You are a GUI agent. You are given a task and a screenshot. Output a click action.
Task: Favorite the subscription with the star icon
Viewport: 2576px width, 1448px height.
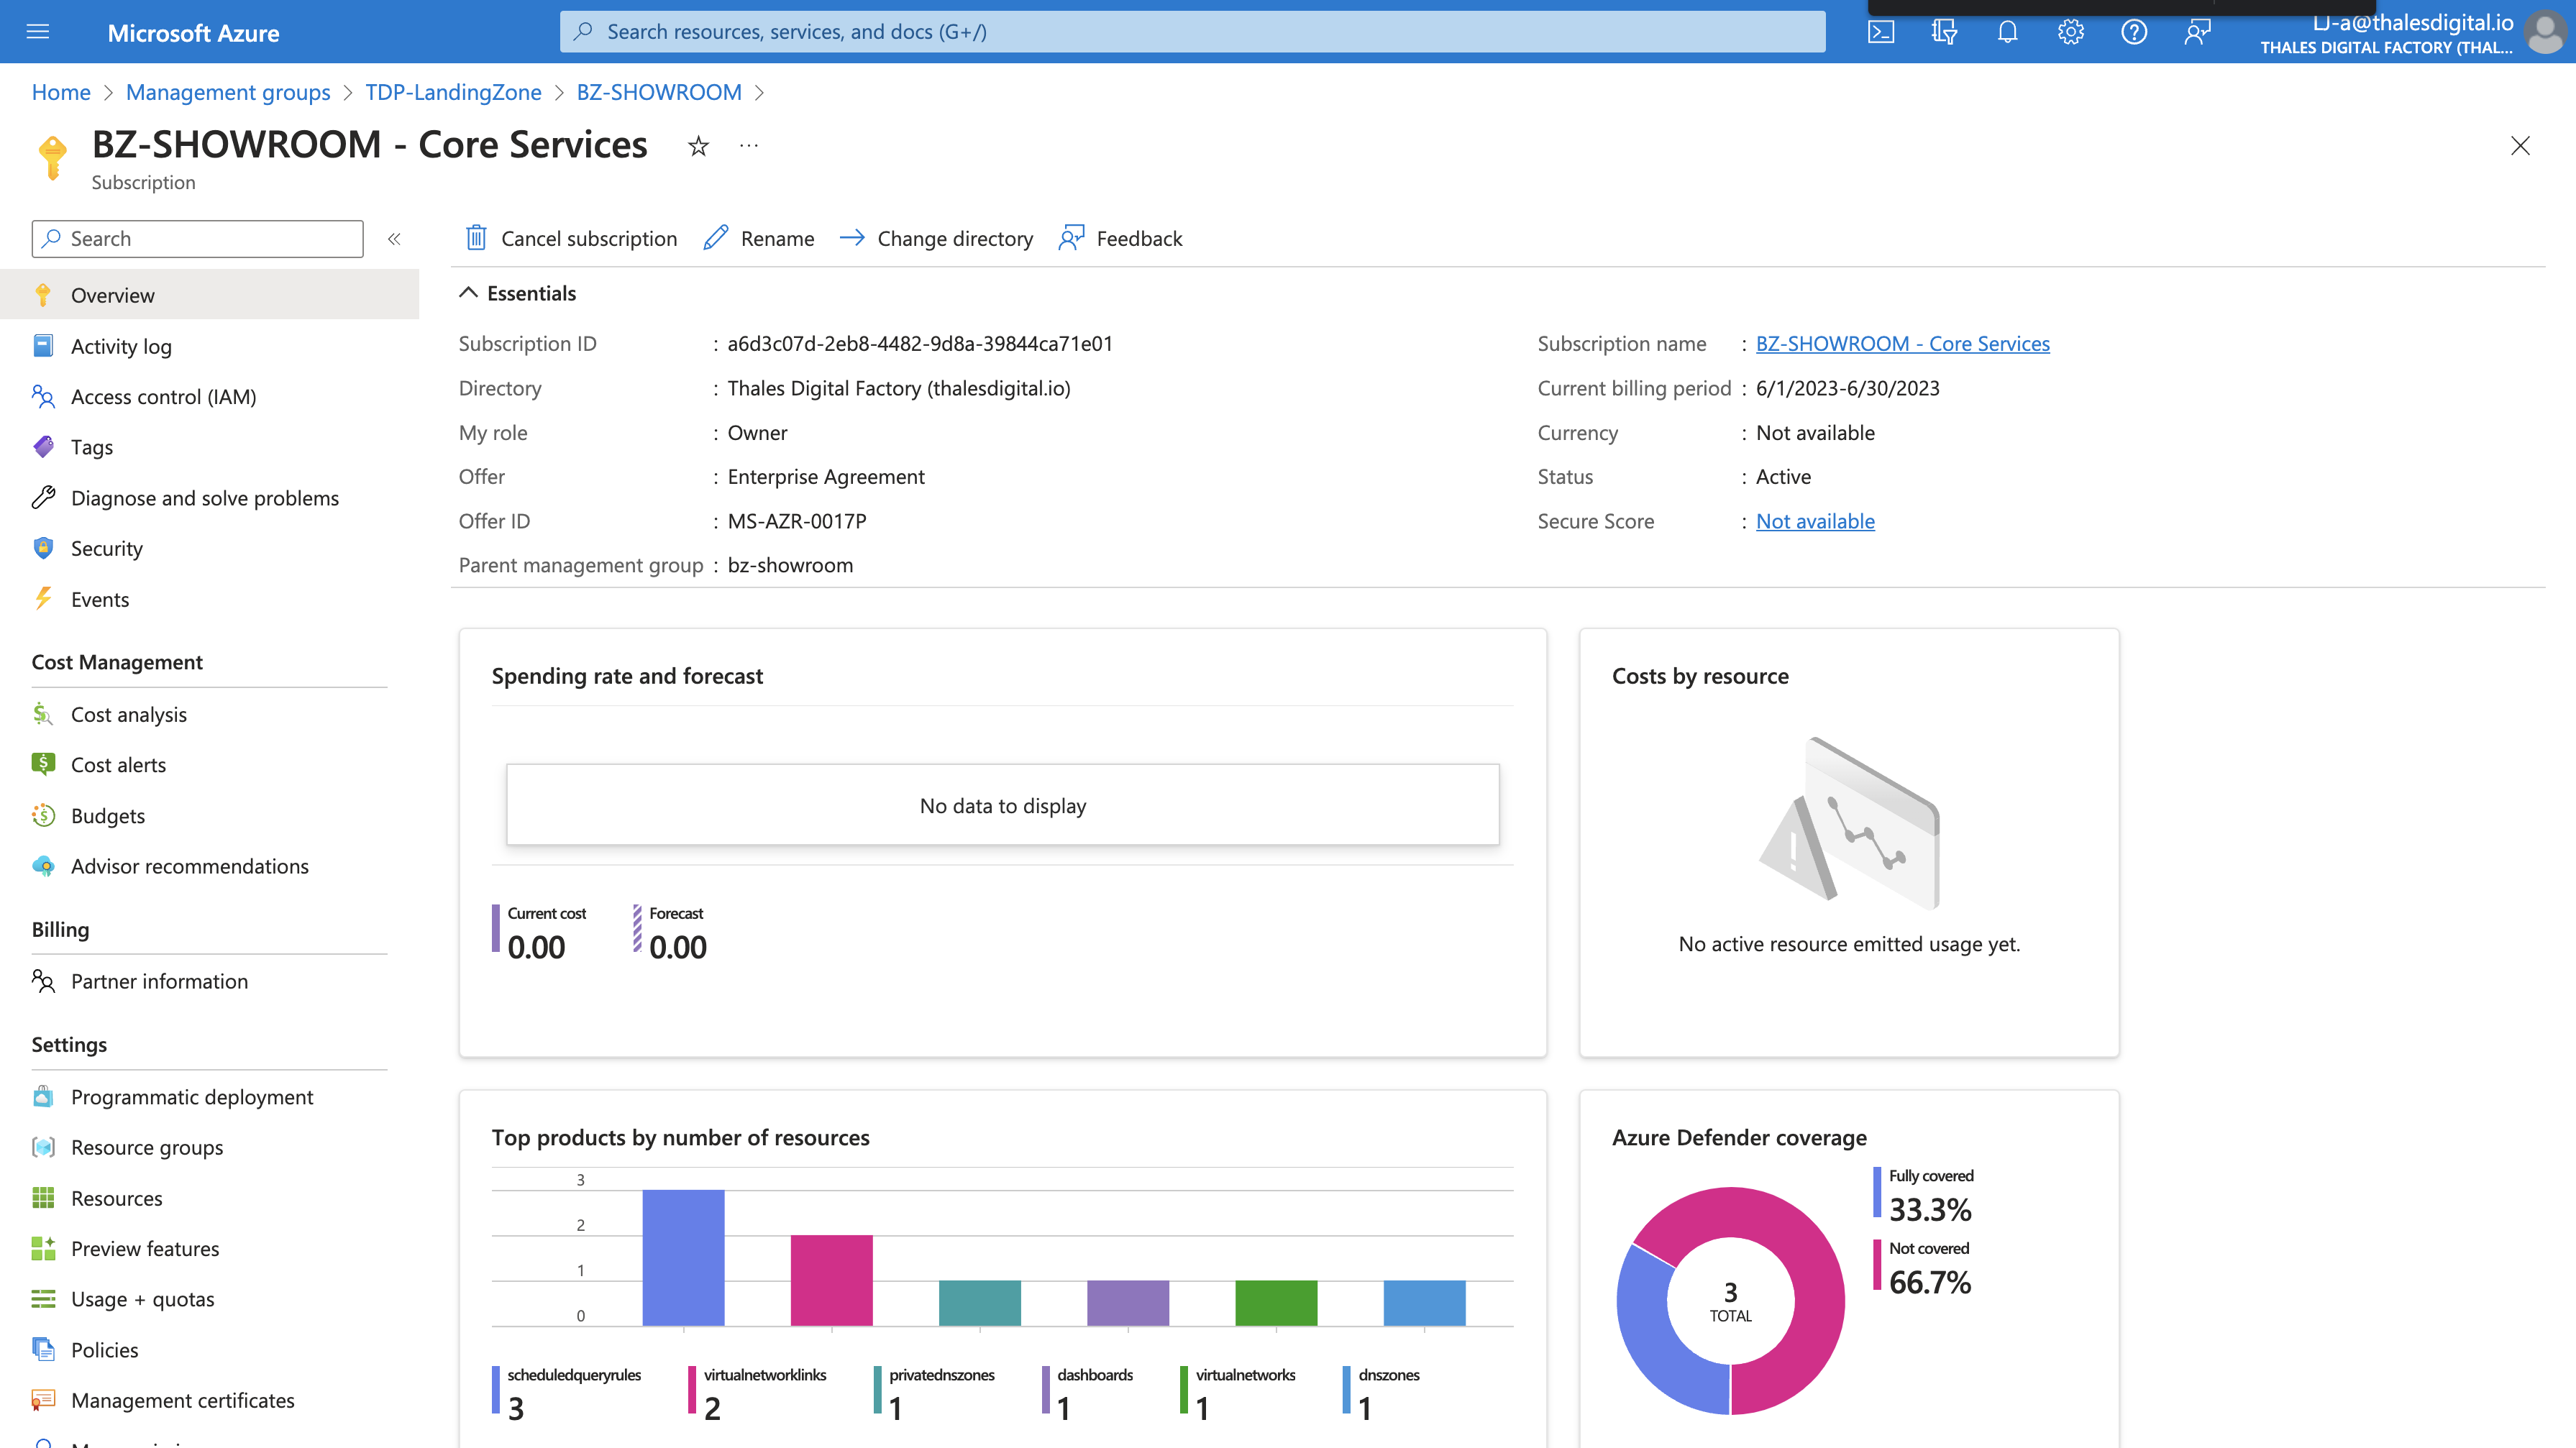point(698,147)
